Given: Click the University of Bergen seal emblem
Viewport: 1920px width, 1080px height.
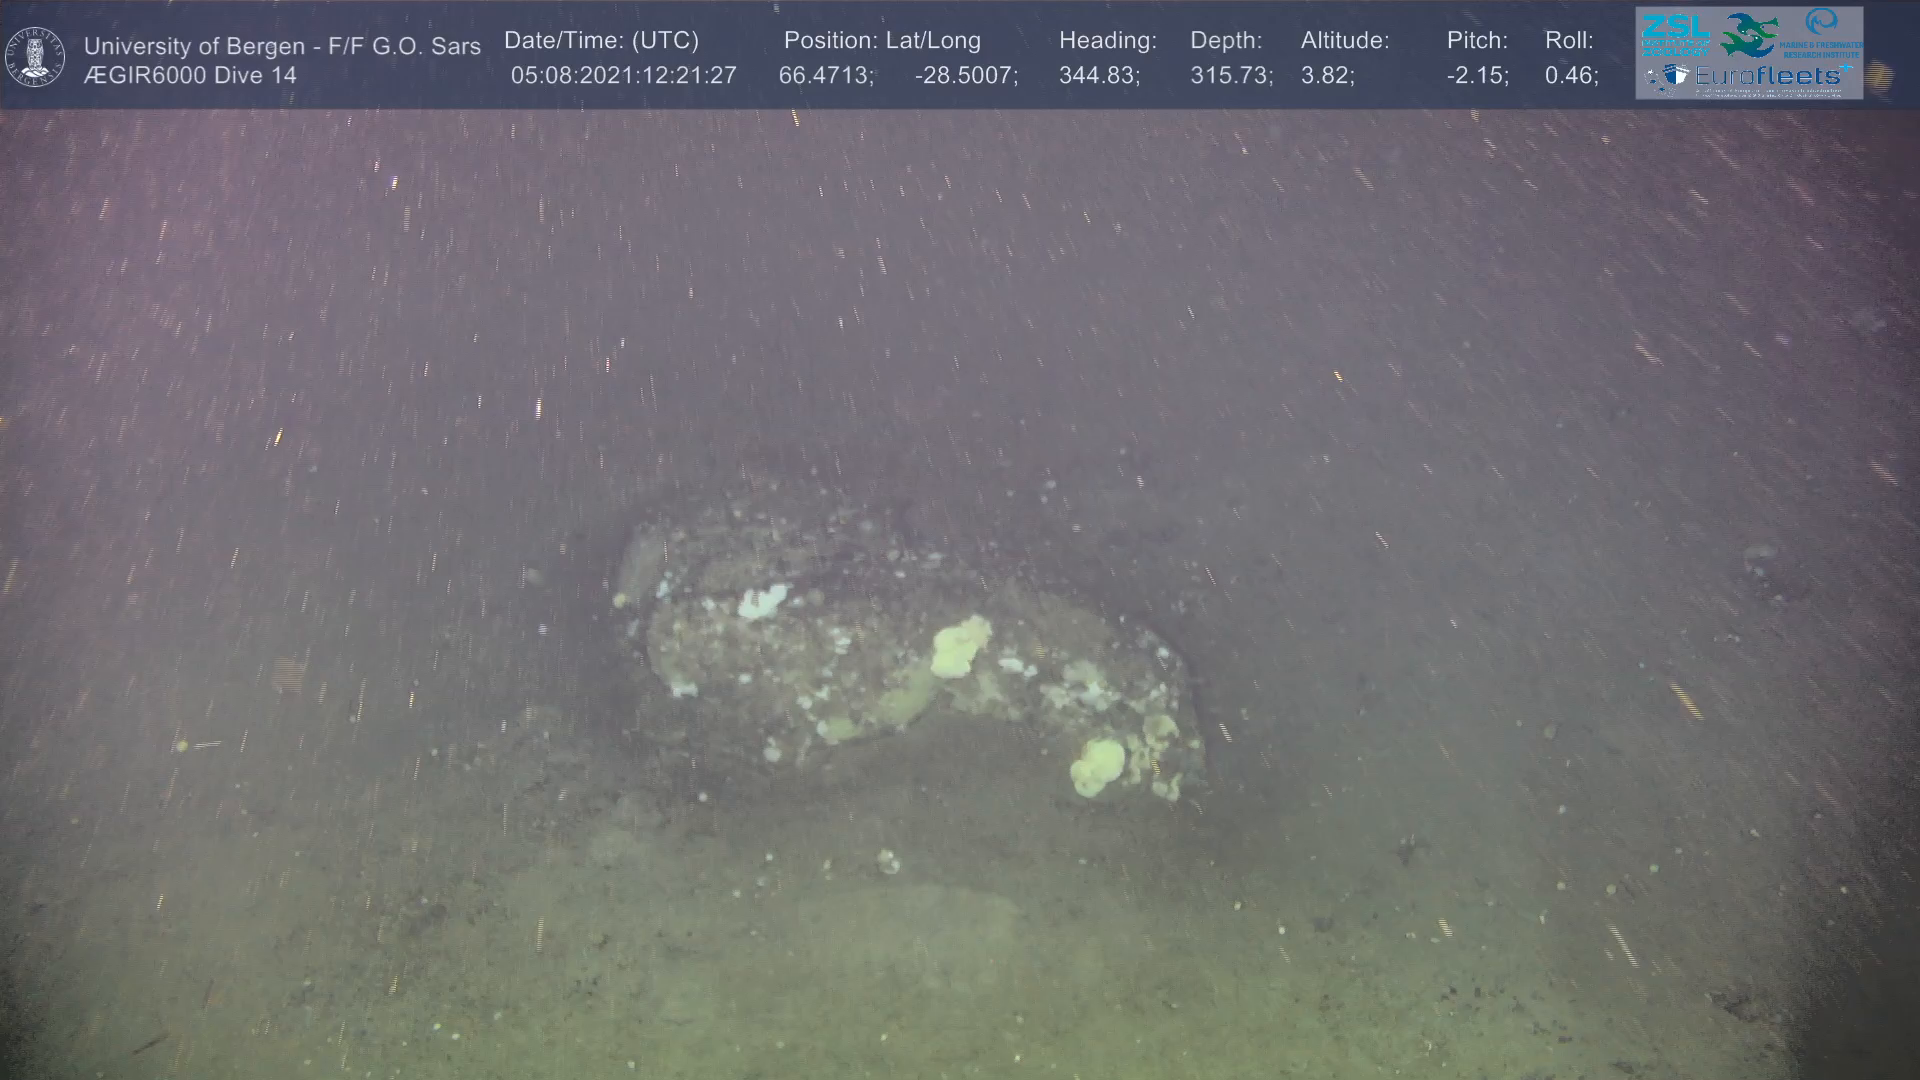Looking at the screenshot, I should pyautogui.click(x=35, y=57).
